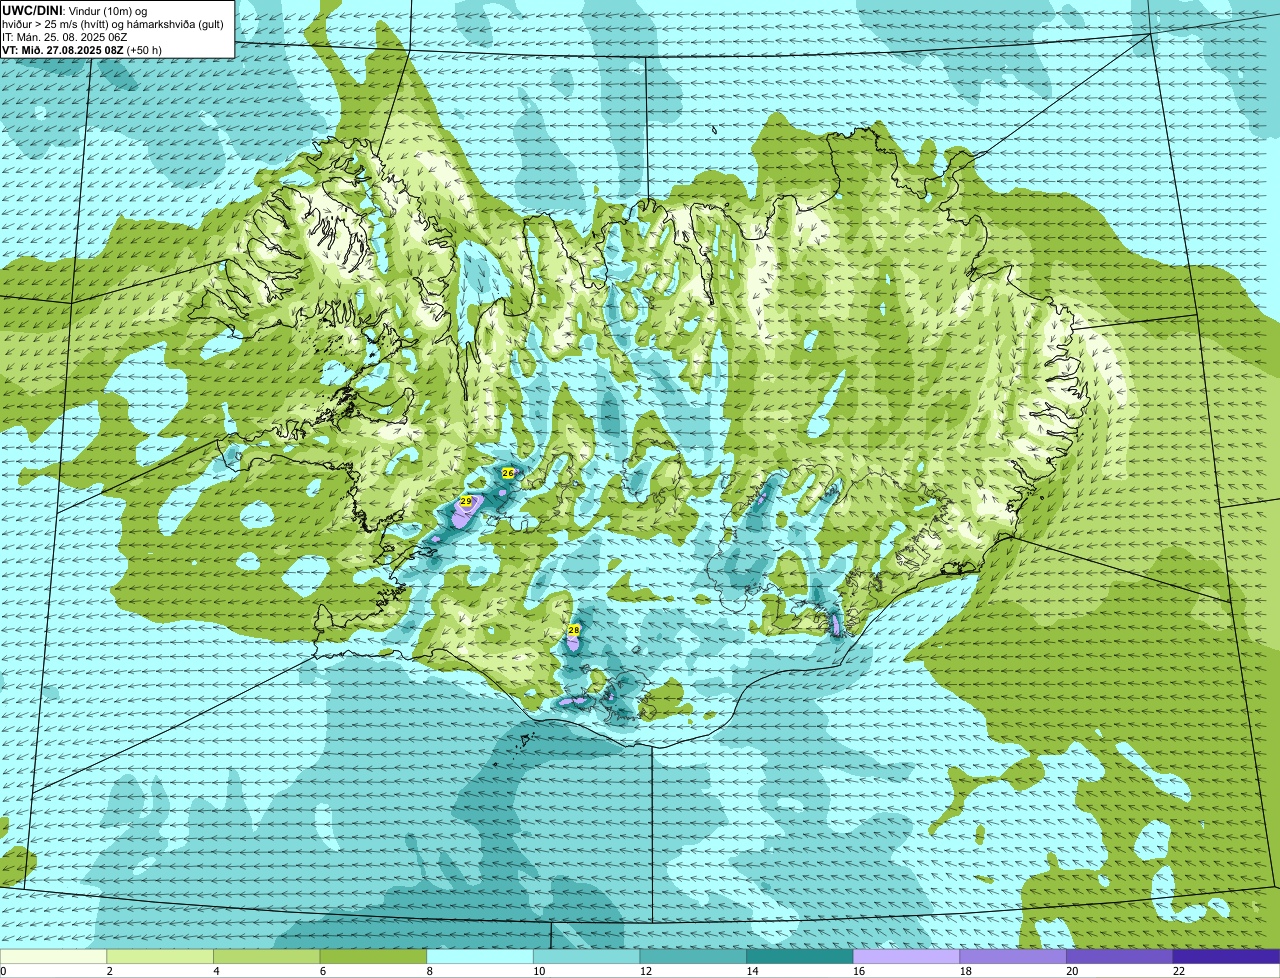Click the scale label '2'
The image size is (1280, 978).
pos(109,971)
